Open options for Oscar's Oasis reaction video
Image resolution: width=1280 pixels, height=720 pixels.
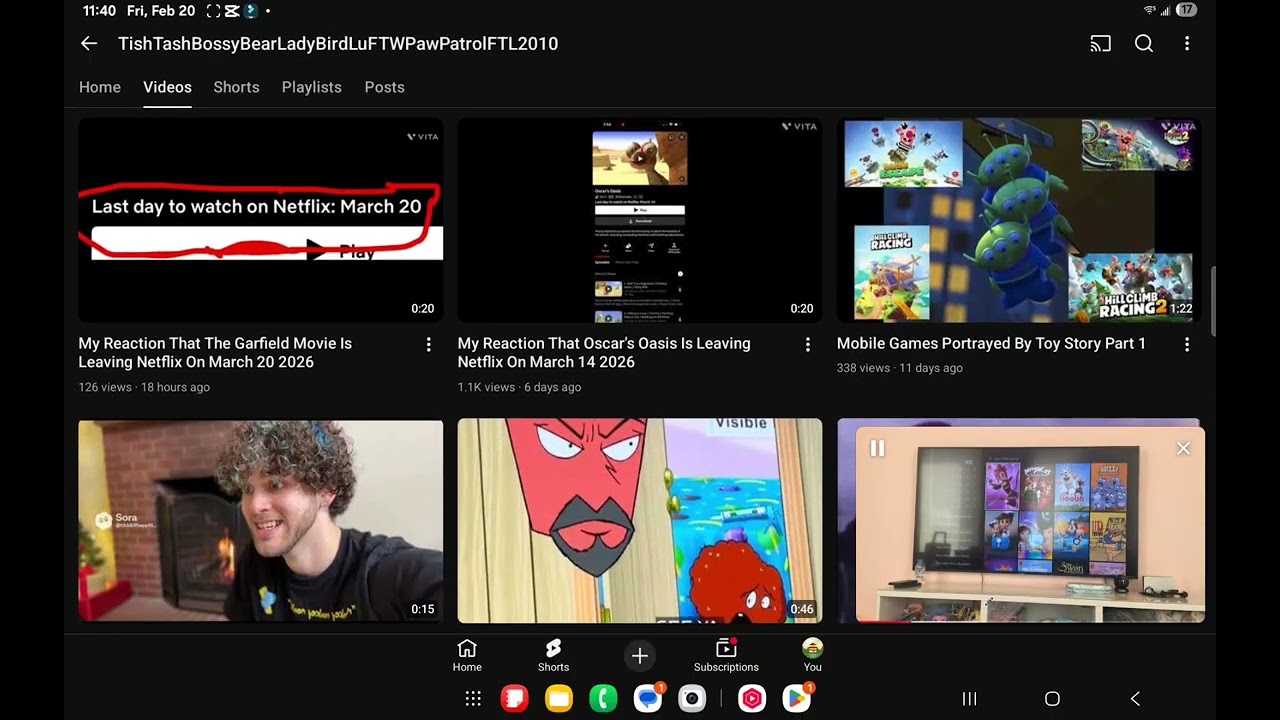(x=808, y=344)
